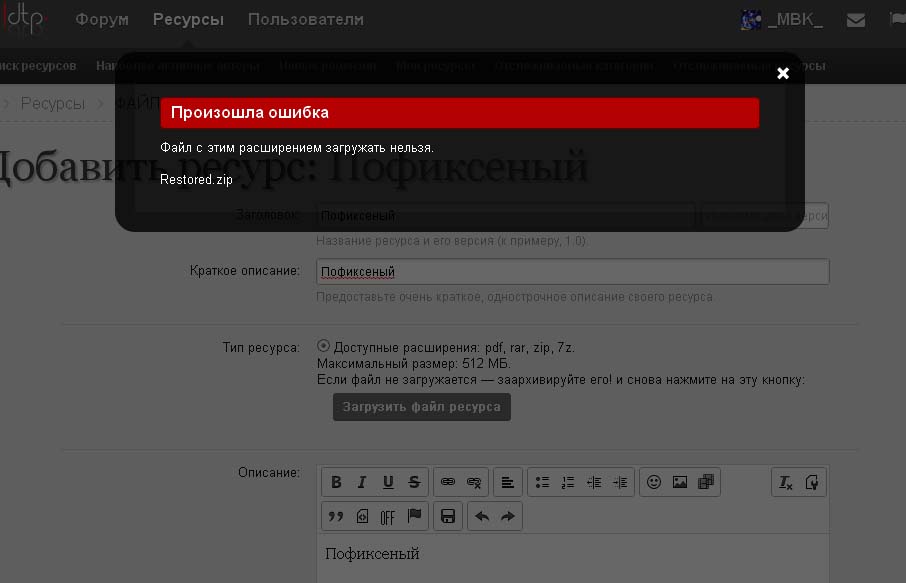The height and width of the screenshot is (583, 906).
Task: Click the Restored.zip file name text
Action: coord(196,180)
